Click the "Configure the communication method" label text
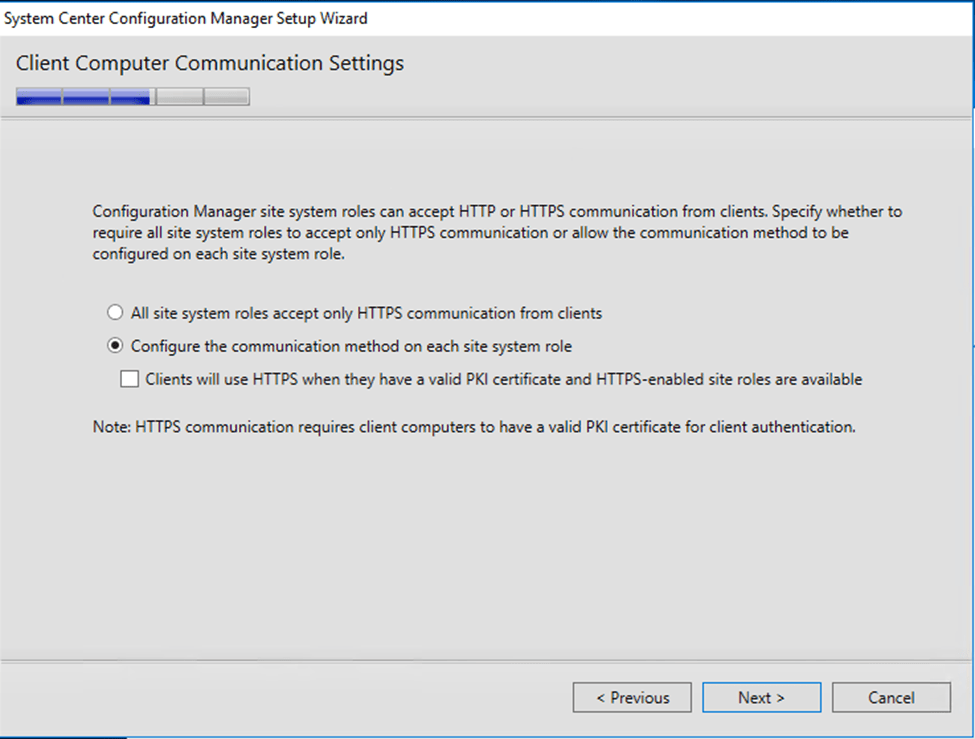975x739 pixels. (x=351, y=346)
